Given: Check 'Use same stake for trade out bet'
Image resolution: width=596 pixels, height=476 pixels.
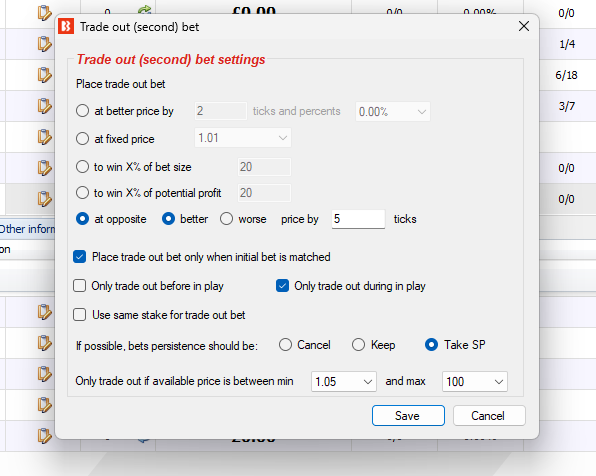Looking at the screenshot, I should click(x=79, y=315).
